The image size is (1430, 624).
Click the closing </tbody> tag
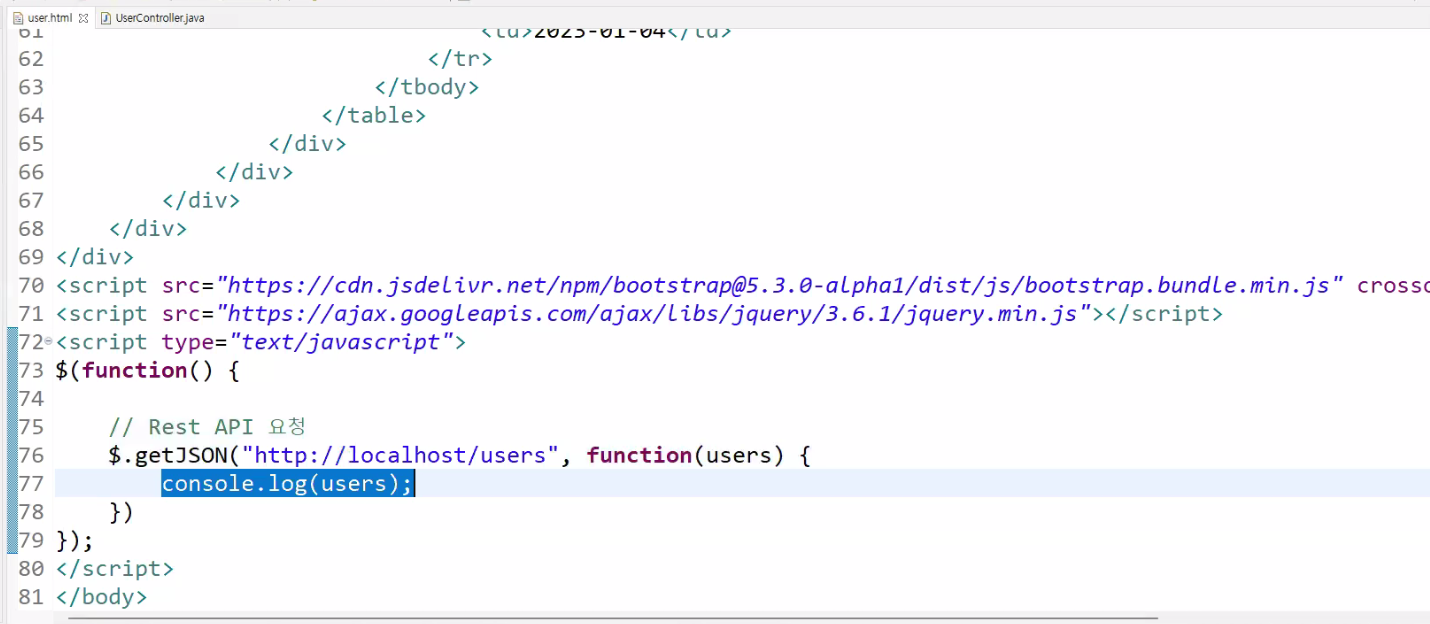coord(427,87)
